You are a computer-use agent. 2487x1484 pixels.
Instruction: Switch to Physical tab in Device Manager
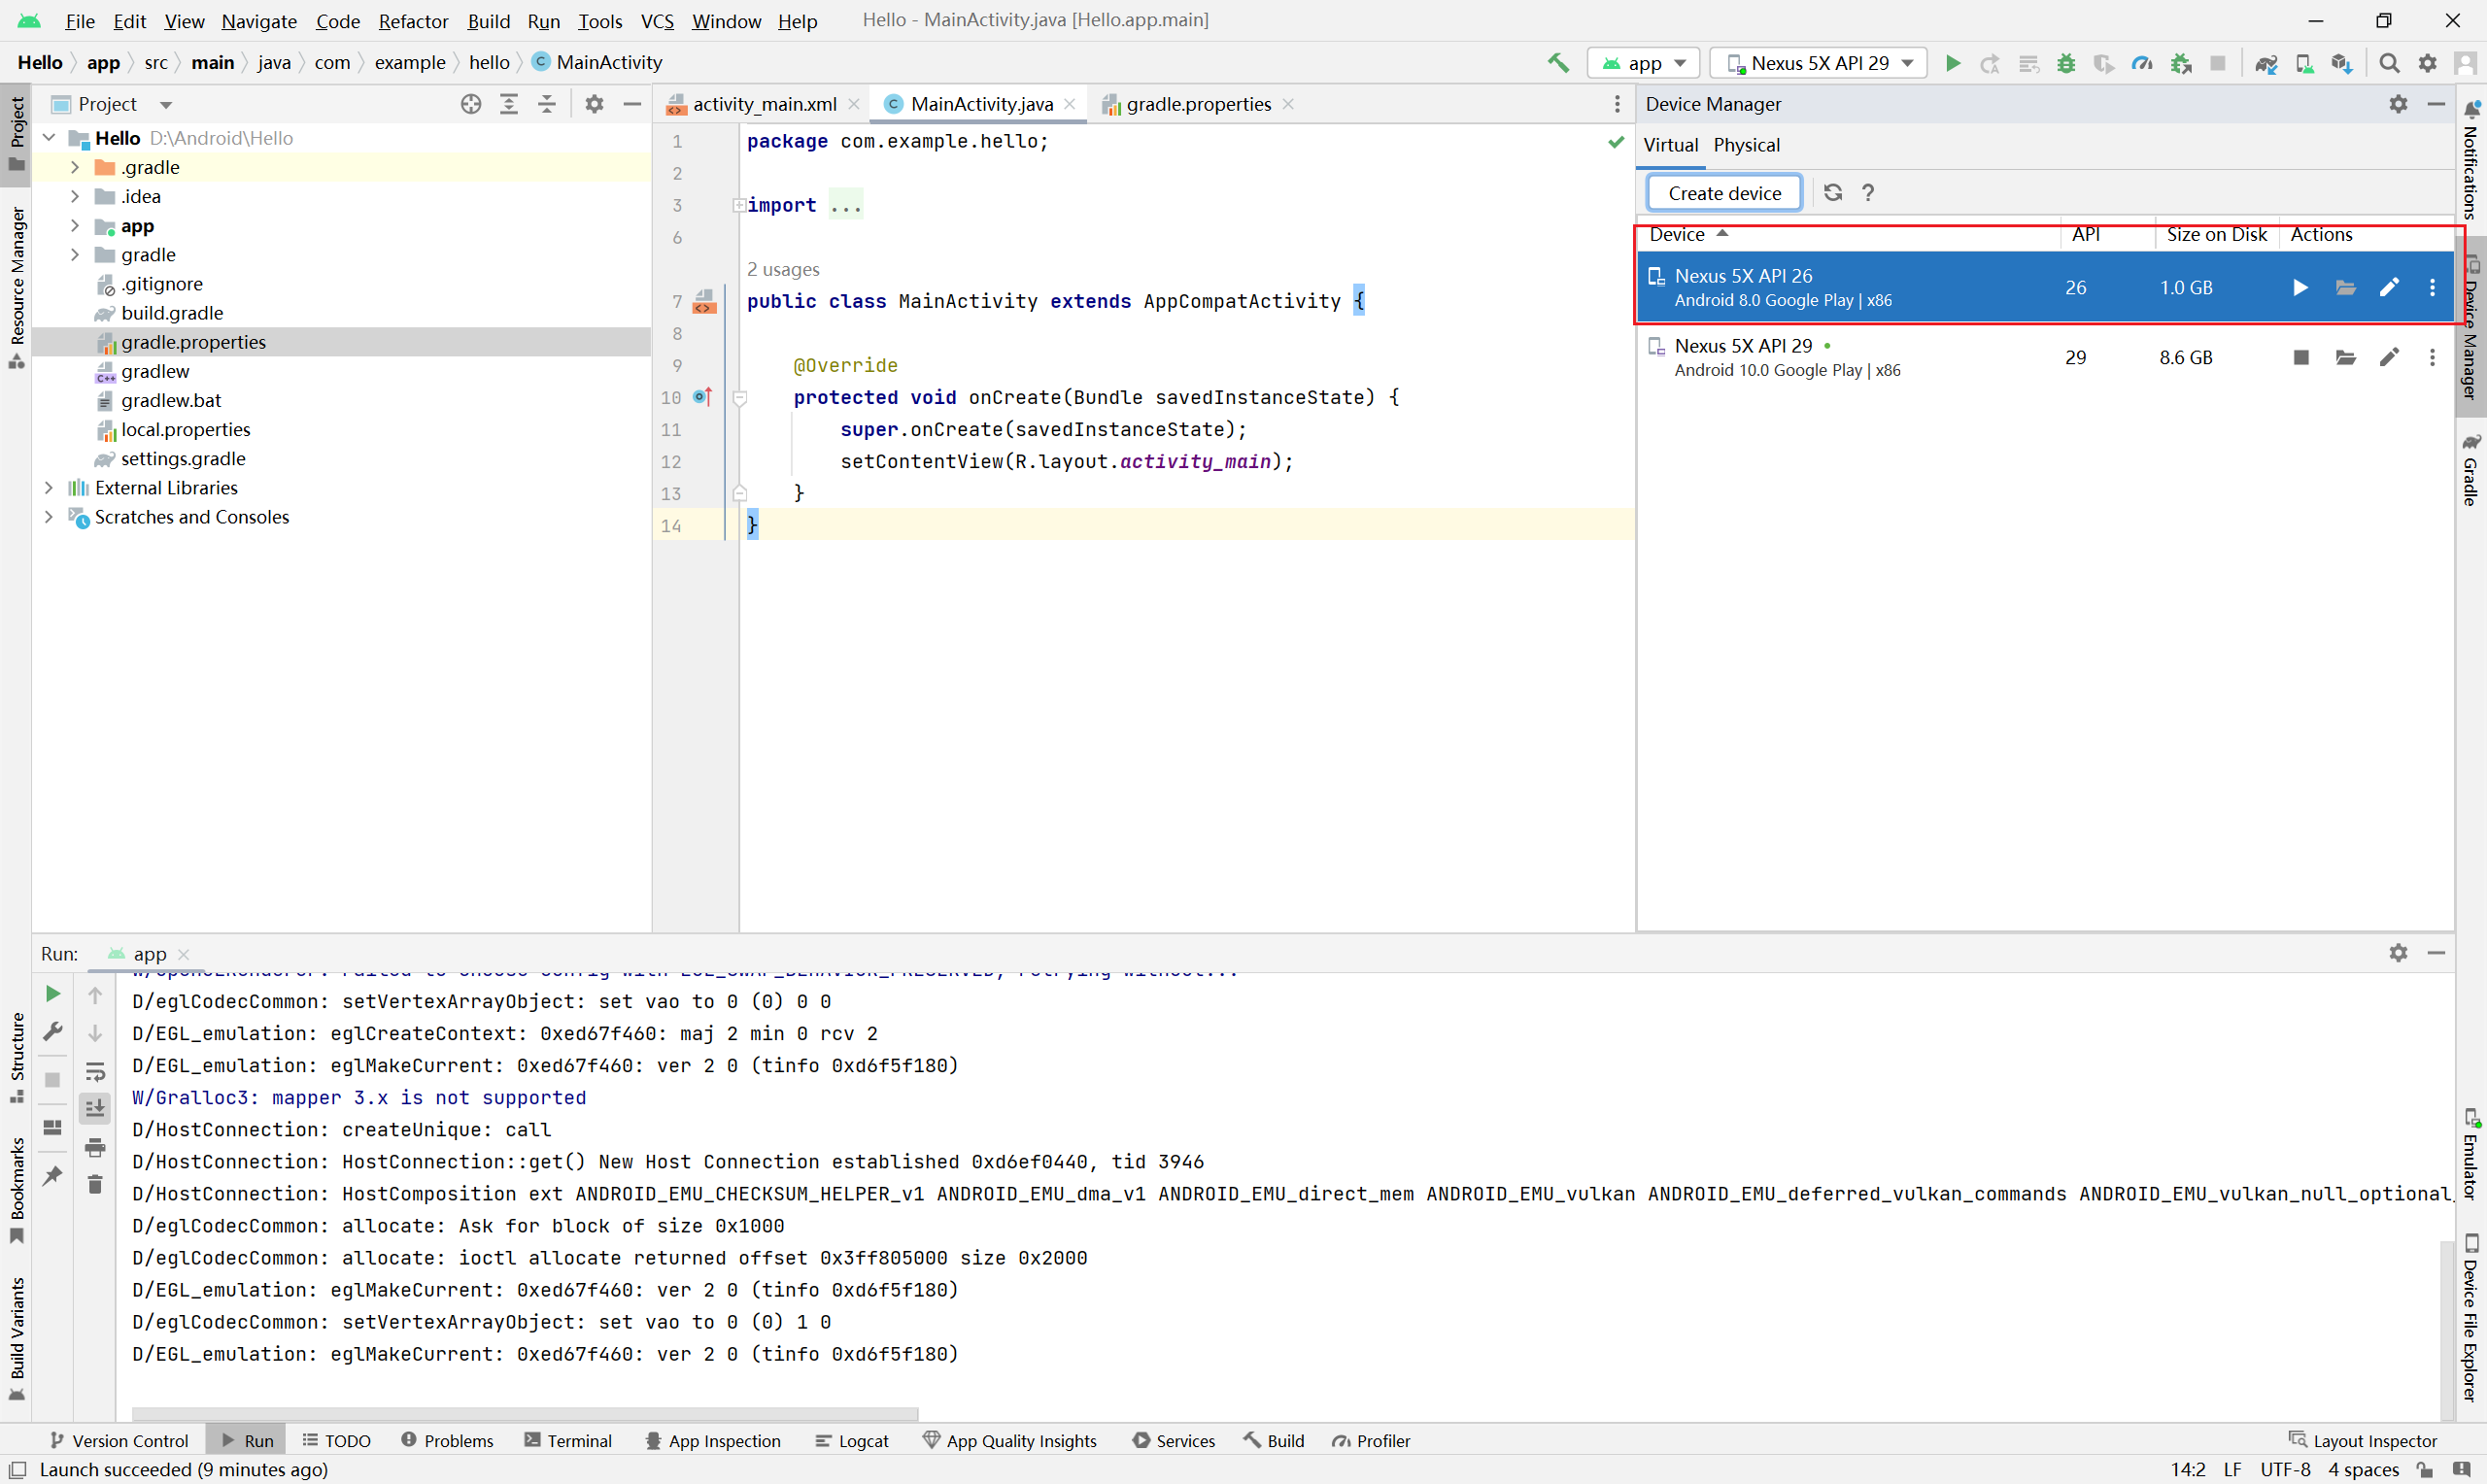click(1746, 145)
